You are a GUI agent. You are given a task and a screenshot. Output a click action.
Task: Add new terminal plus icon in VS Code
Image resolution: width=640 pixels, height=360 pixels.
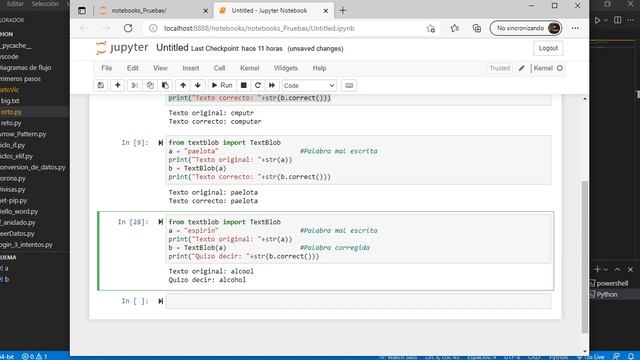tap(598, 269)
